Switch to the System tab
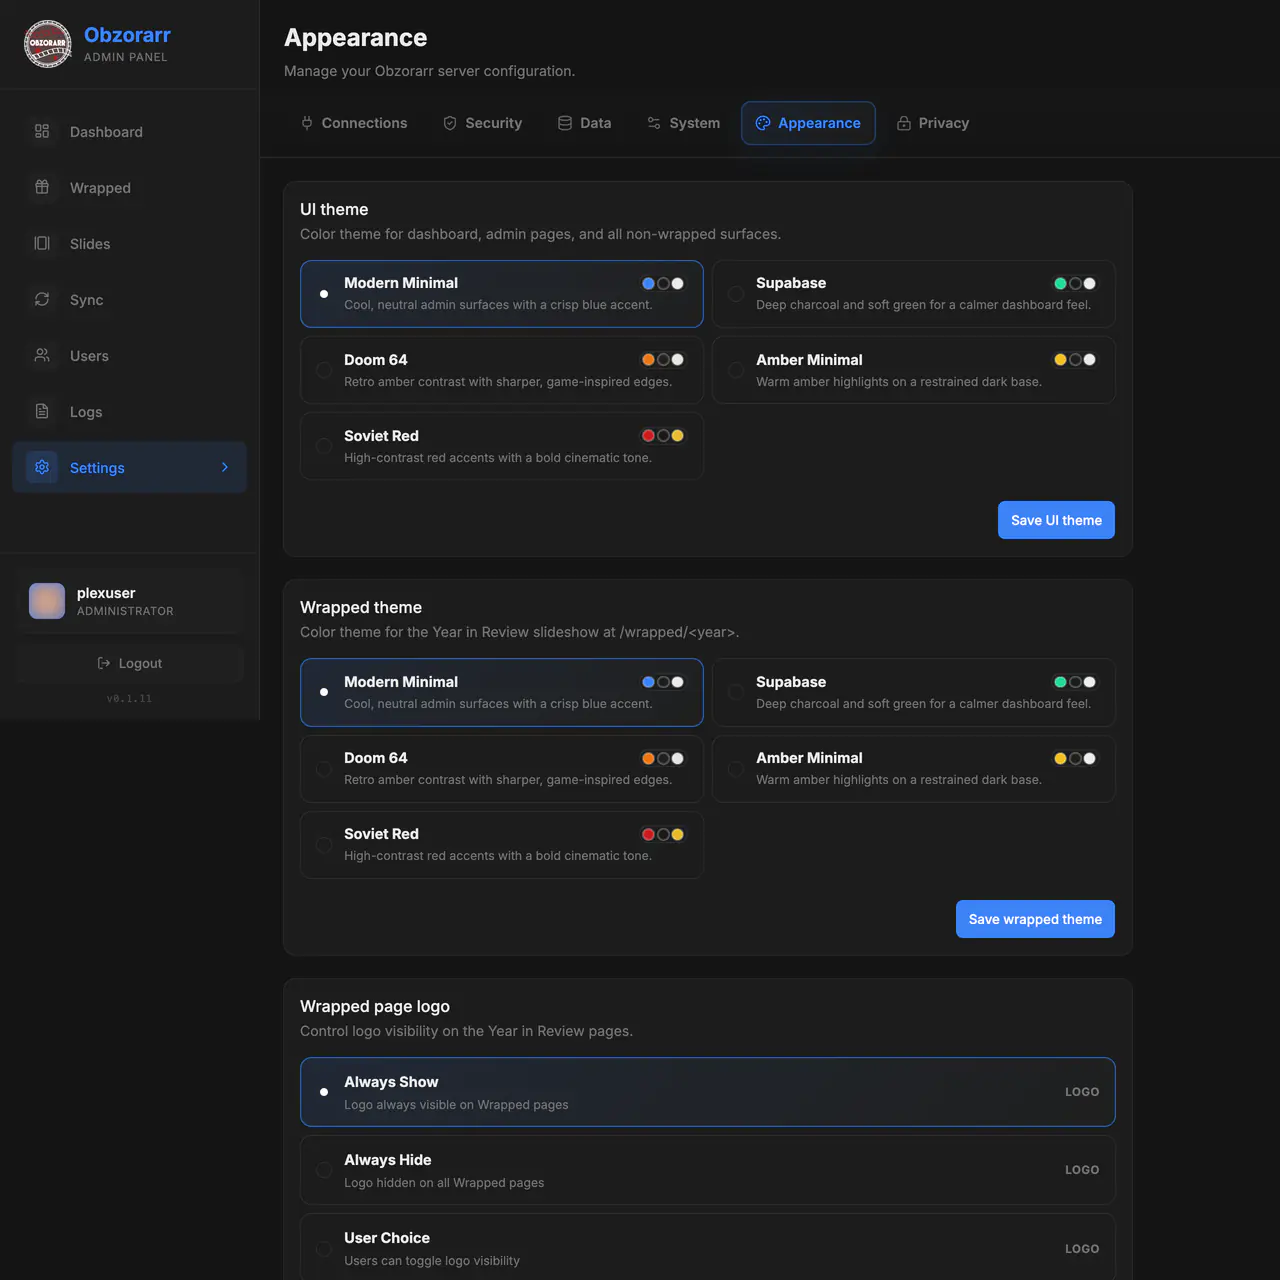Viewport: 1280px width, 1280px height. coord(684,123)
